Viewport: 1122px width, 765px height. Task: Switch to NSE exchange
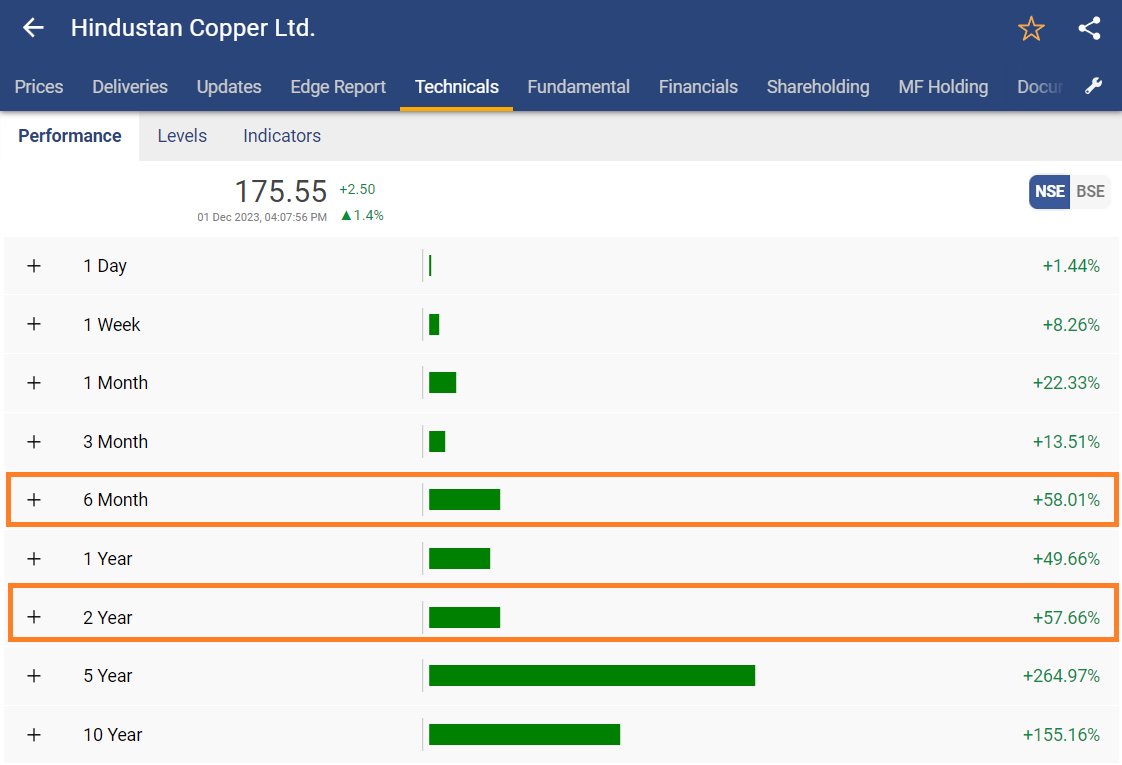tap(1050, 192)
